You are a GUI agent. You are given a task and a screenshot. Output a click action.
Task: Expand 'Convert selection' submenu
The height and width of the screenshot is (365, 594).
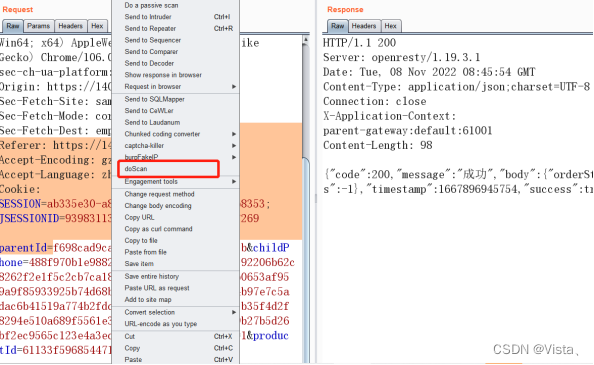176,312
